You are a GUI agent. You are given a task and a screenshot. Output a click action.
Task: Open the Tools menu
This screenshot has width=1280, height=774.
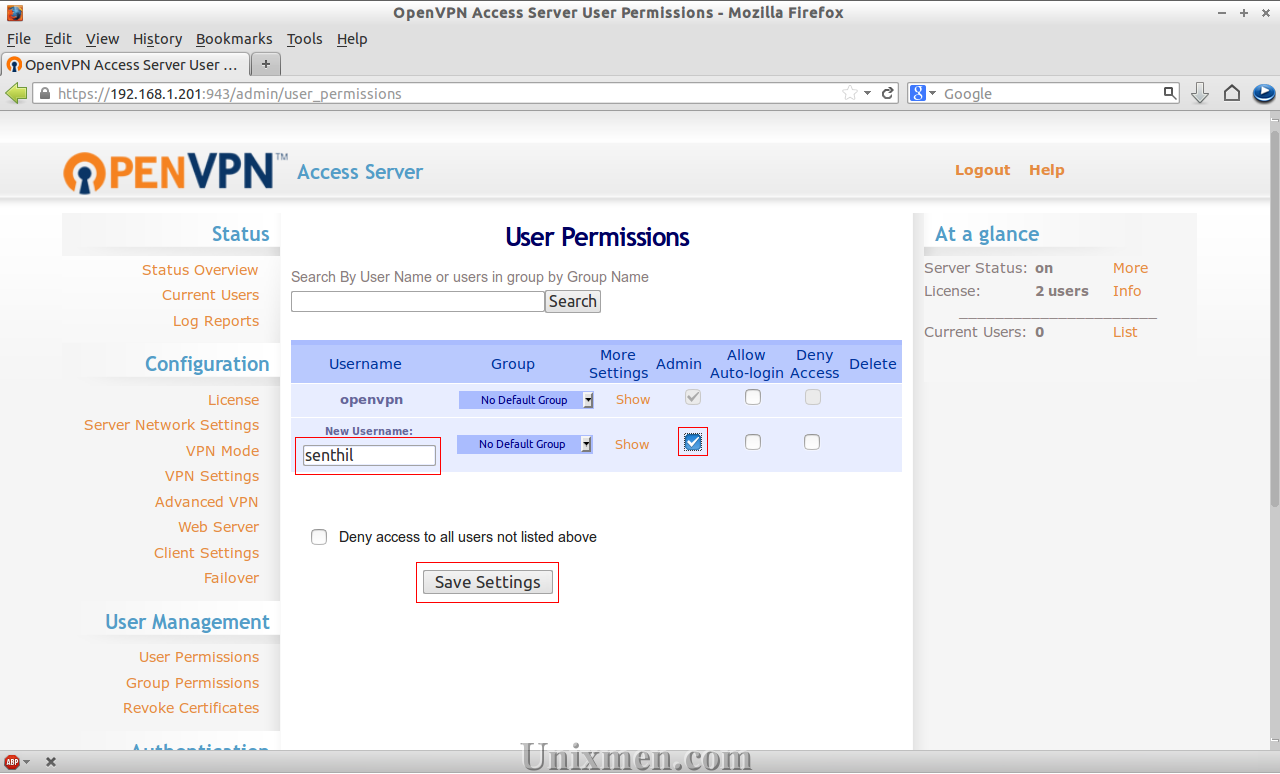[x=304, y=39]
